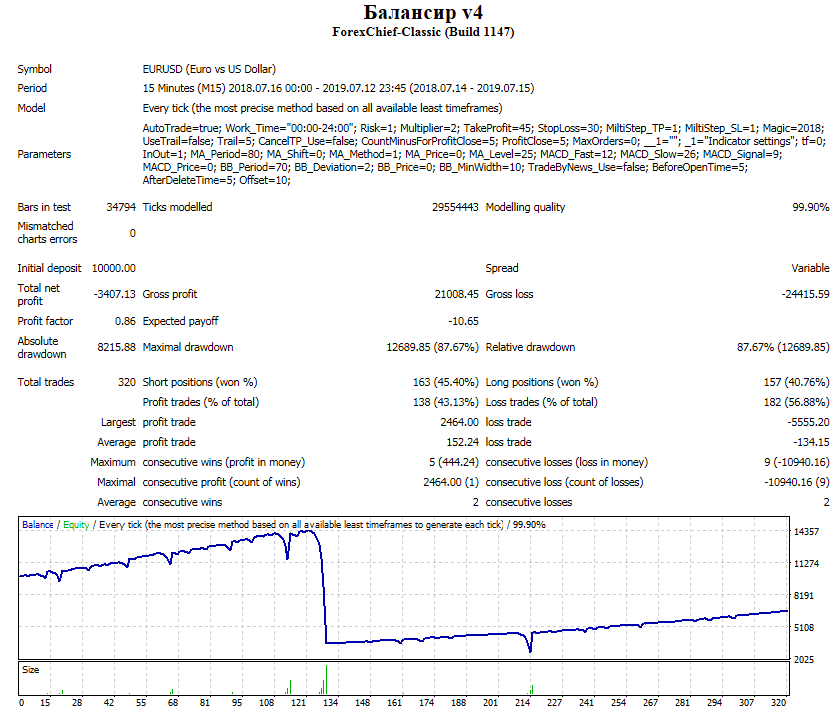The image size is (835, 707).
Task: Click the average loss trade value "-134.15"
Action: pyautogui.click(x=811, y=442)
